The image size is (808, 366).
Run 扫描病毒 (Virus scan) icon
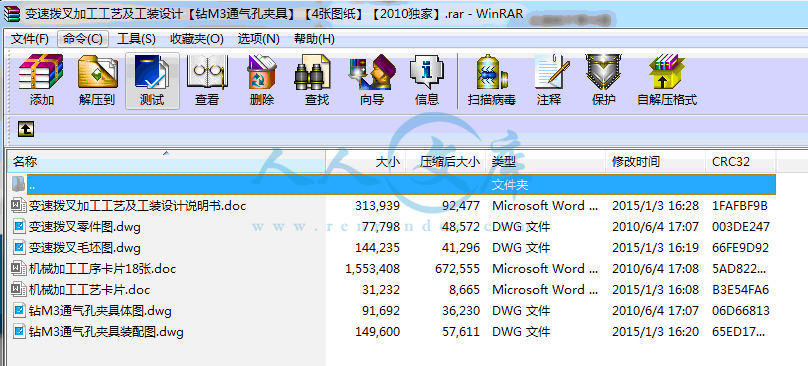(x=492, y=73)
